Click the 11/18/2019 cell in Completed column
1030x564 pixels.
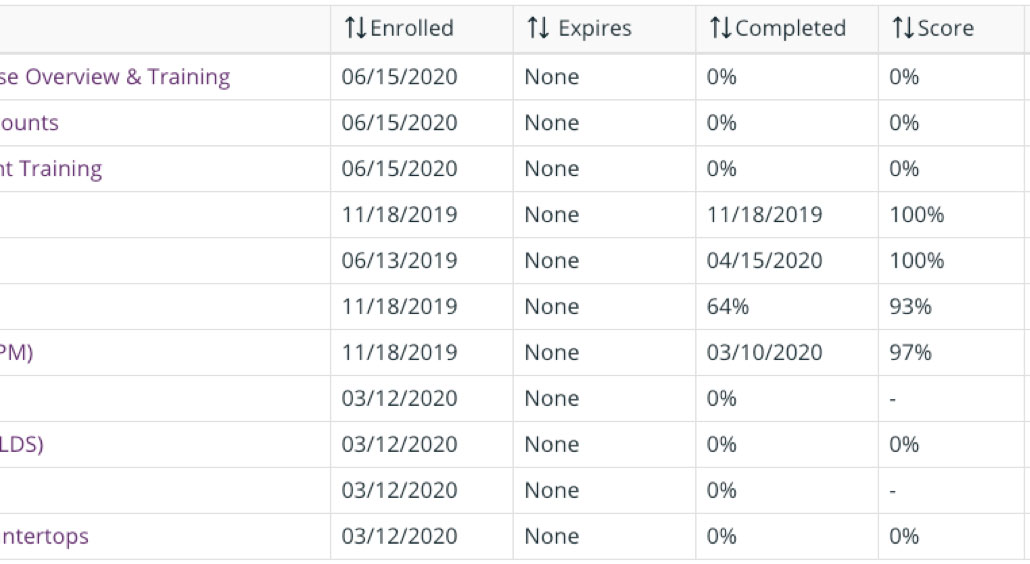pos(764,215)
